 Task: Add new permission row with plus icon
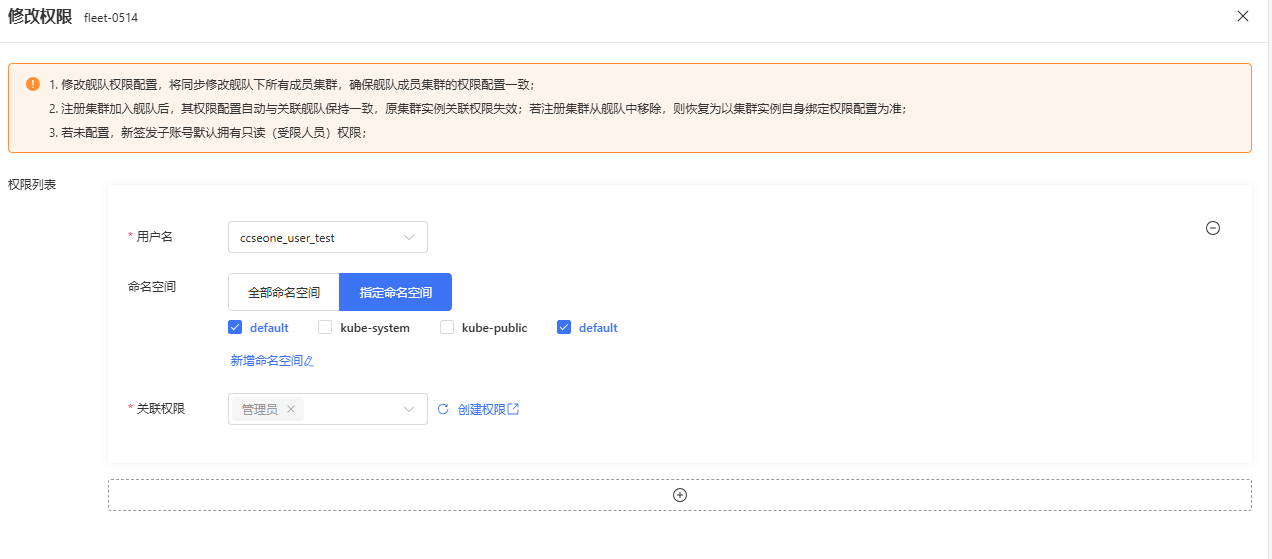coord(680,495)
